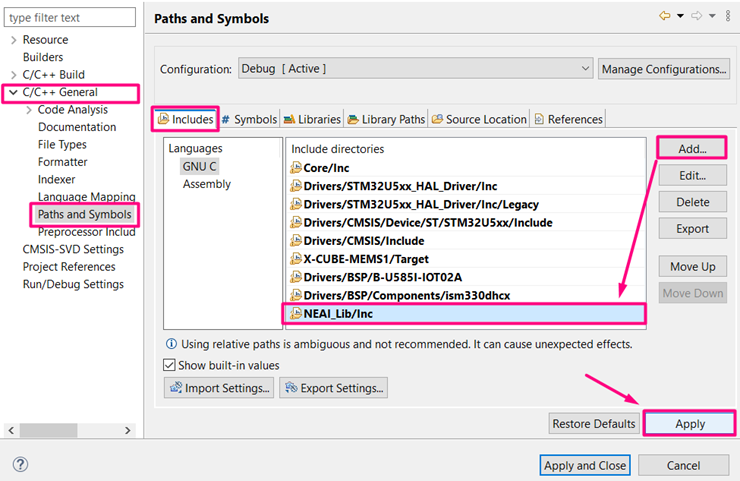Screen dimensions: 740x481
Task: Select Formatter in the tree
Action: pos(63,162)
